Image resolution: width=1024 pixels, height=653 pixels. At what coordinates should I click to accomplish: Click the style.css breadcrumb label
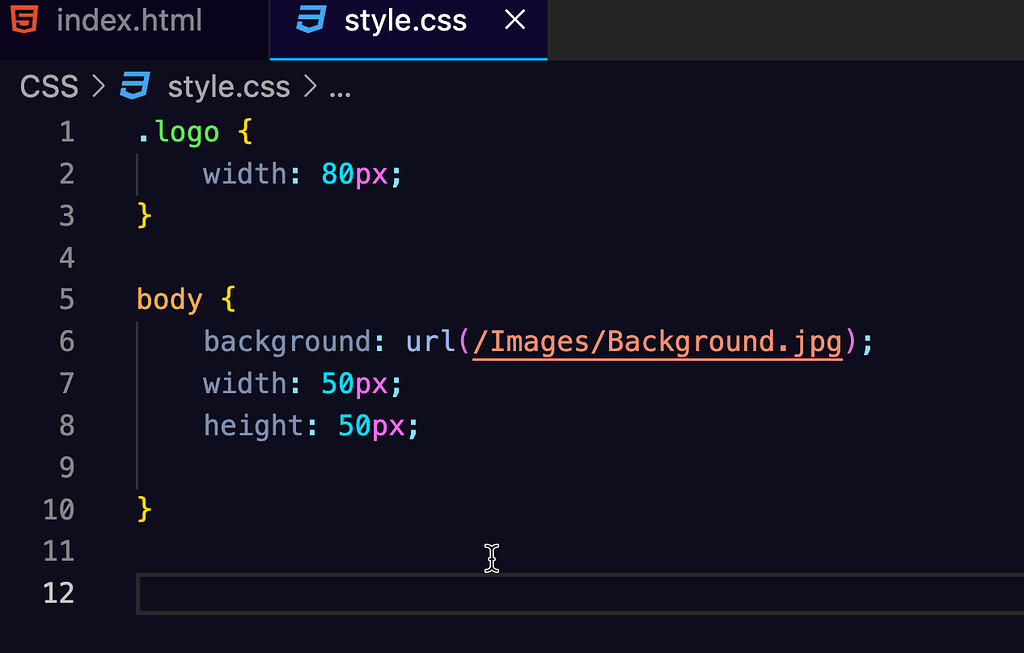[x=228, y=87]
